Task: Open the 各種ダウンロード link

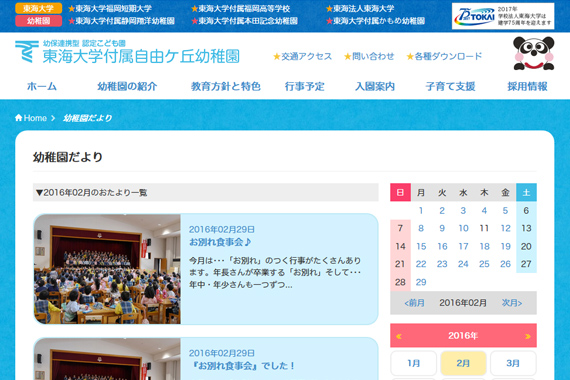Action: coord(444,56)
